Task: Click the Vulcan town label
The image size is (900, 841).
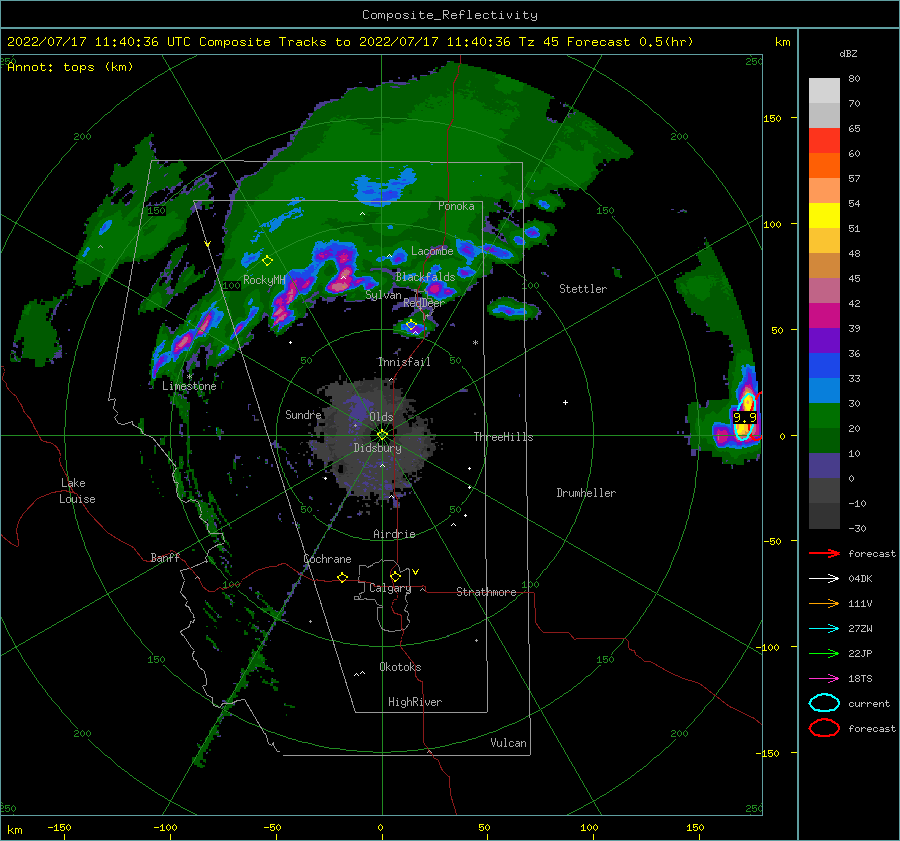Action: [x=508, y=743]
